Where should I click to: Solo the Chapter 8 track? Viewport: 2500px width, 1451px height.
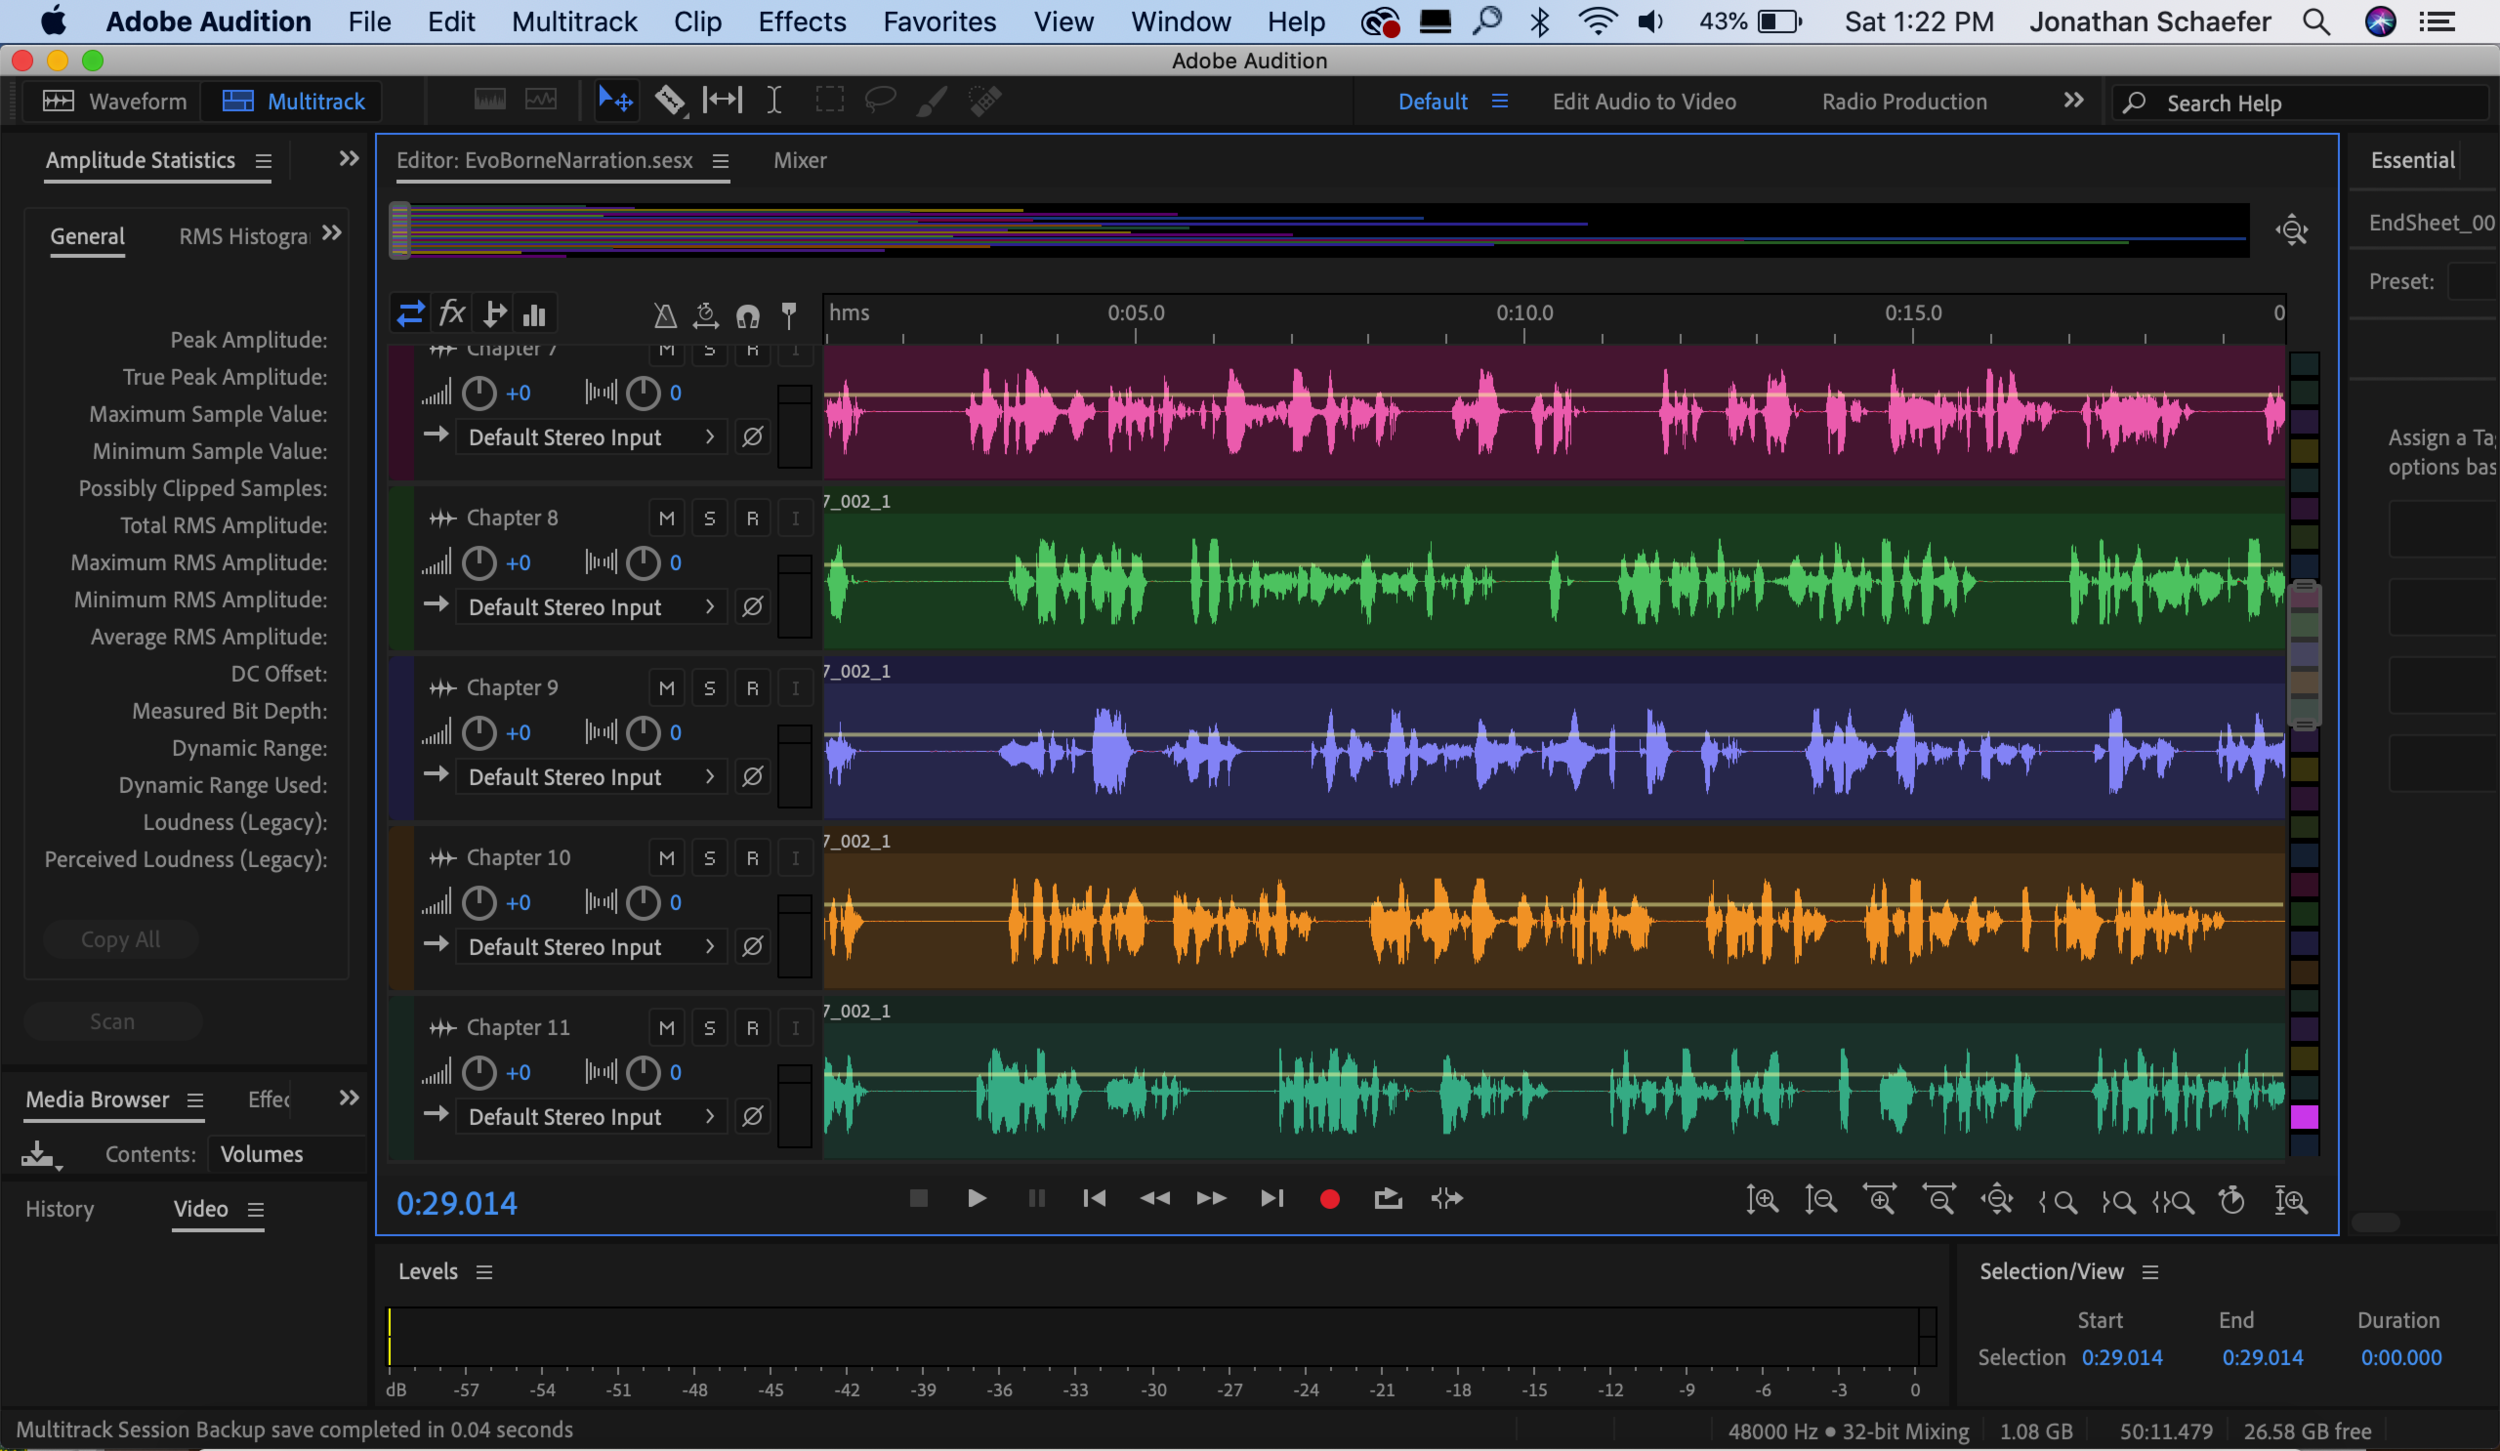click(x=710, y=518)
